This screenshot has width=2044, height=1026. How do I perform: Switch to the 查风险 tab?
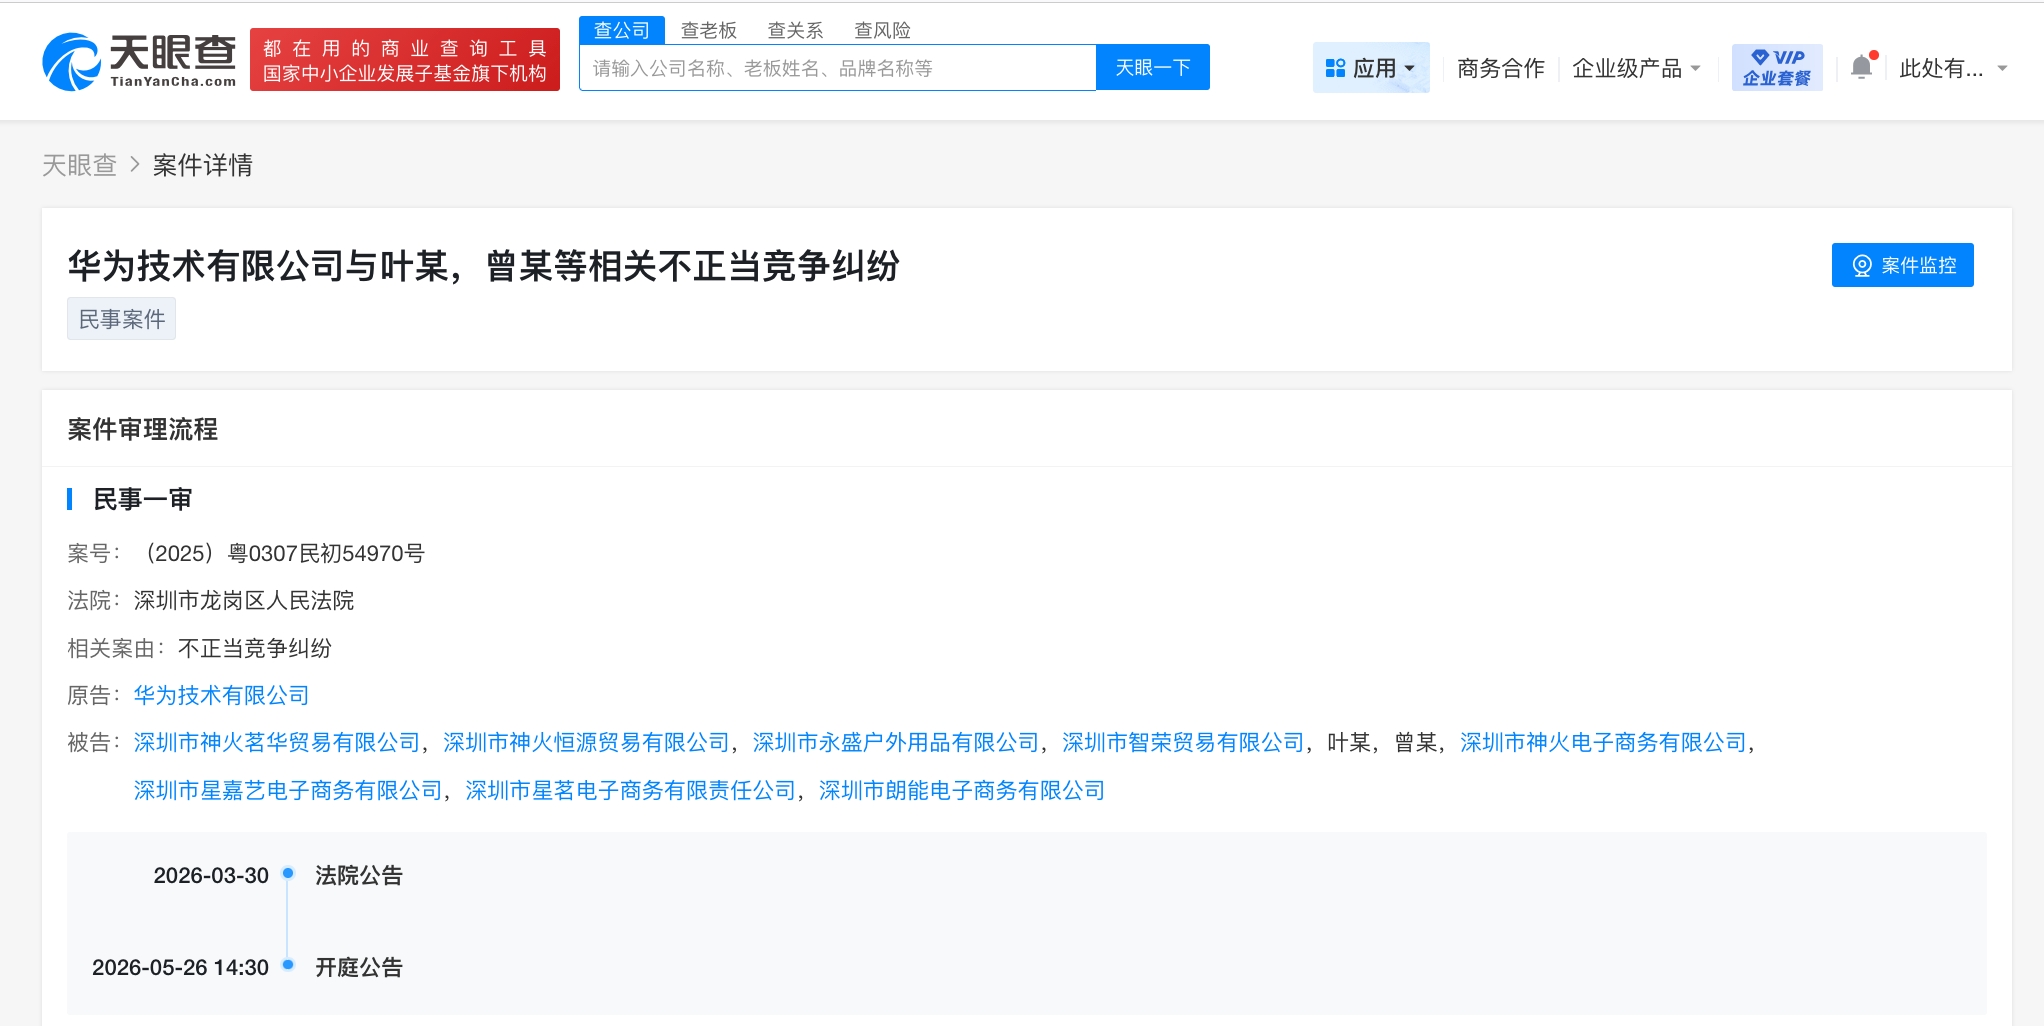pyautogui.click(x=882, y=30)
